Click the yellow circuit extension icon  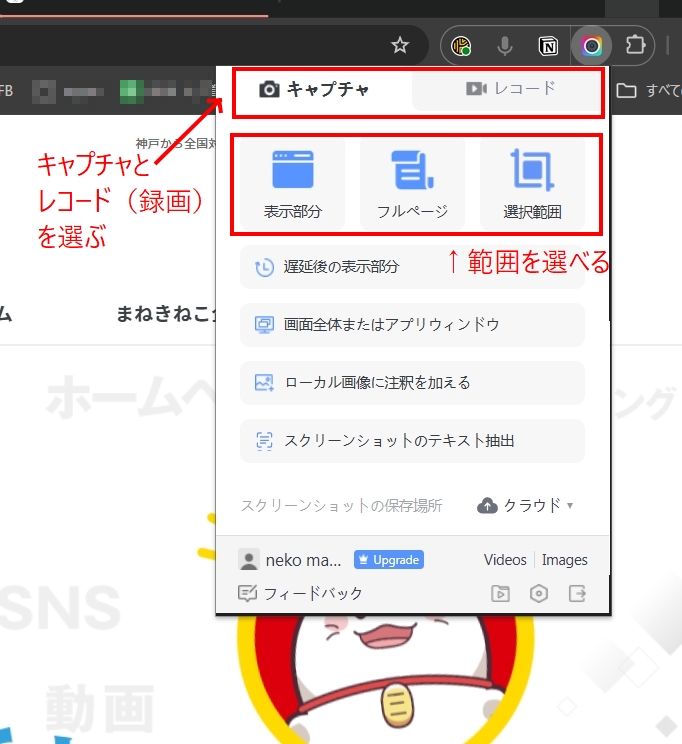(461, 46)
